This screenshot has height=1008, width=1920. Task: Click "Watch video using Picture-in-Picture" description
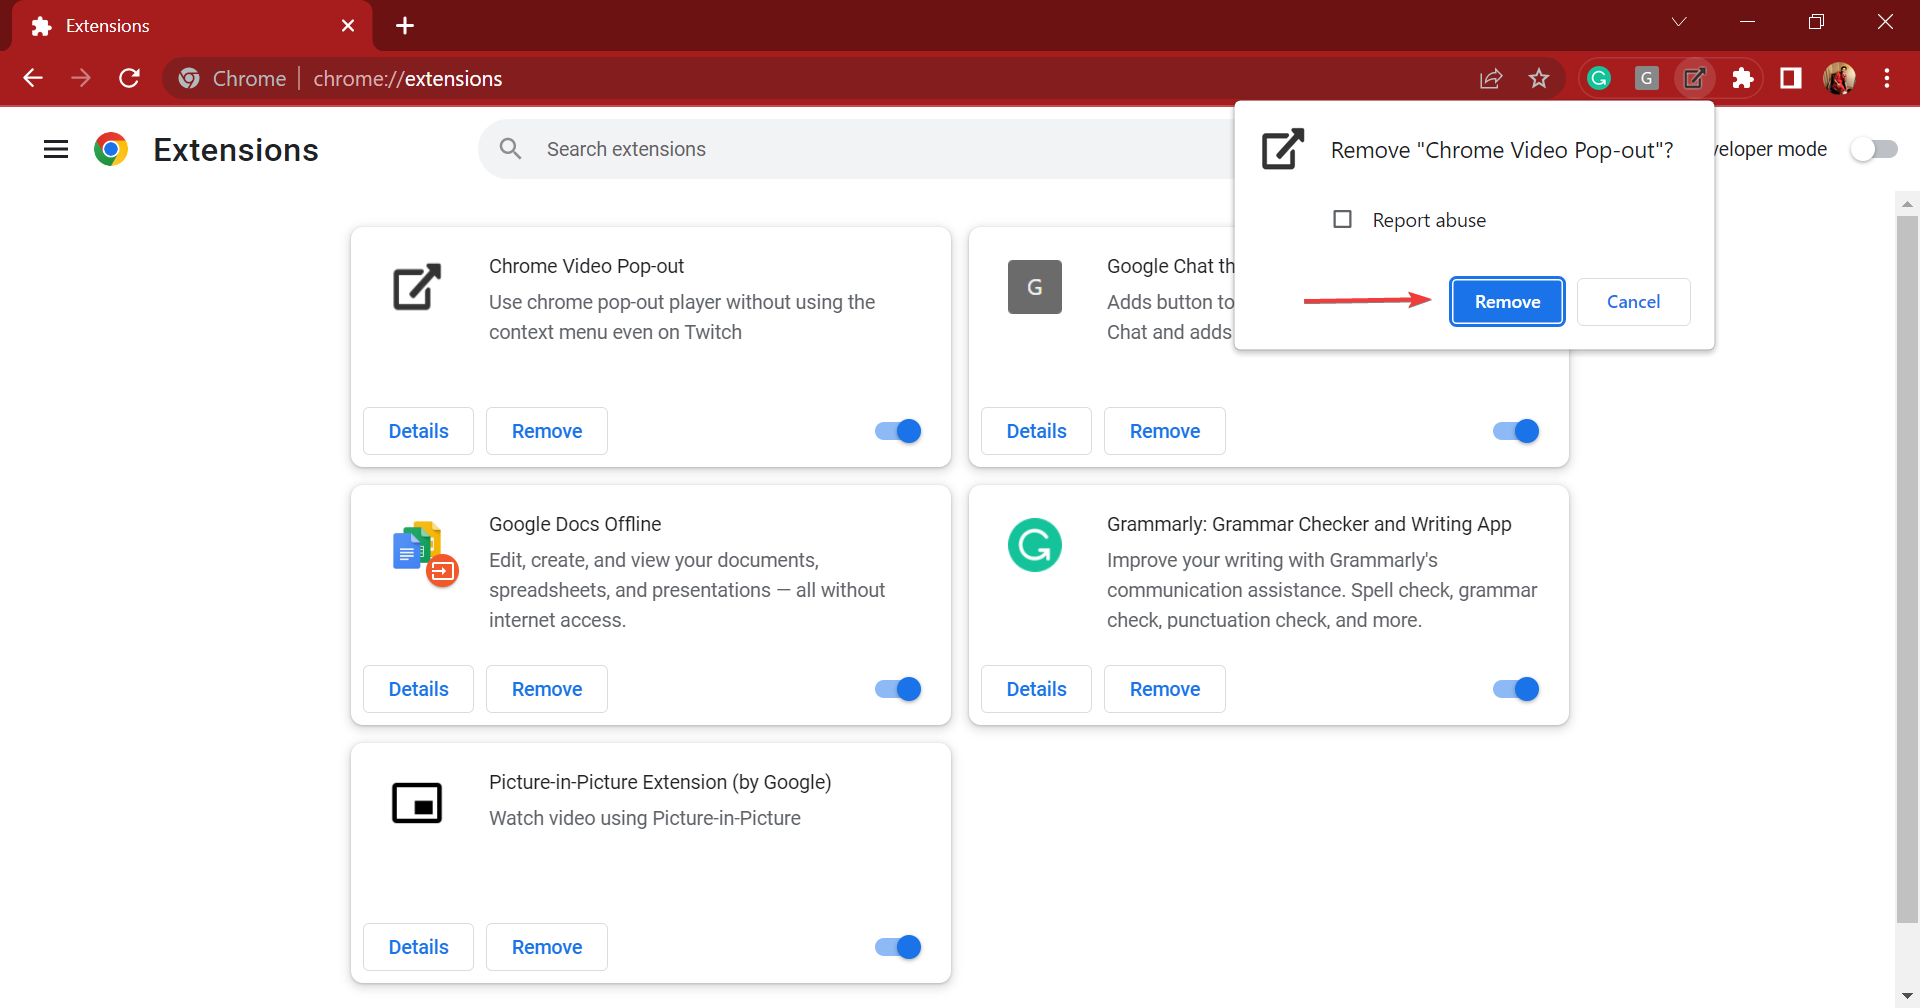[645, 818]
